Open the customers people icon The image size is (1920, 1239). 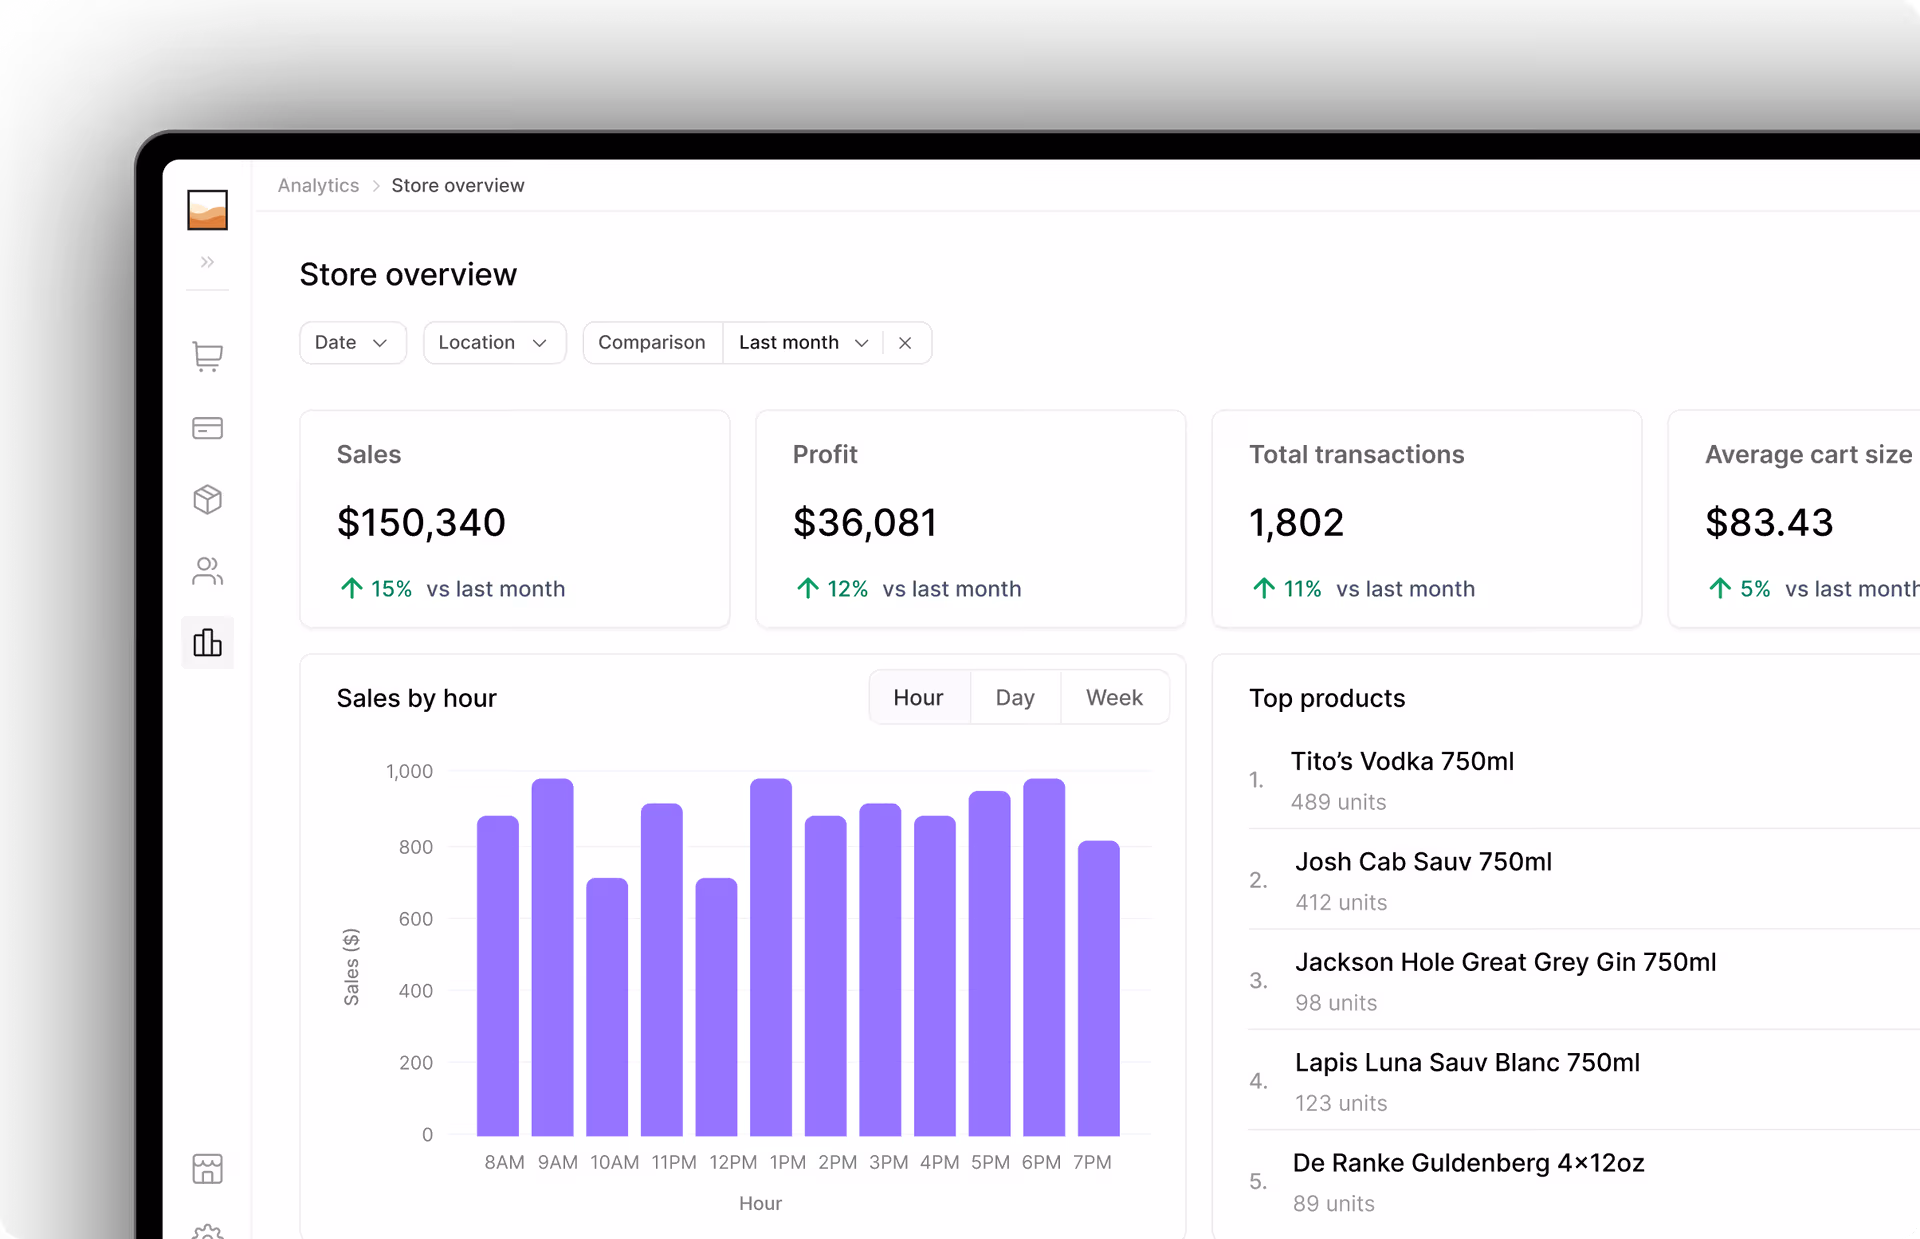pyautogui.click(x=207, y=571)
